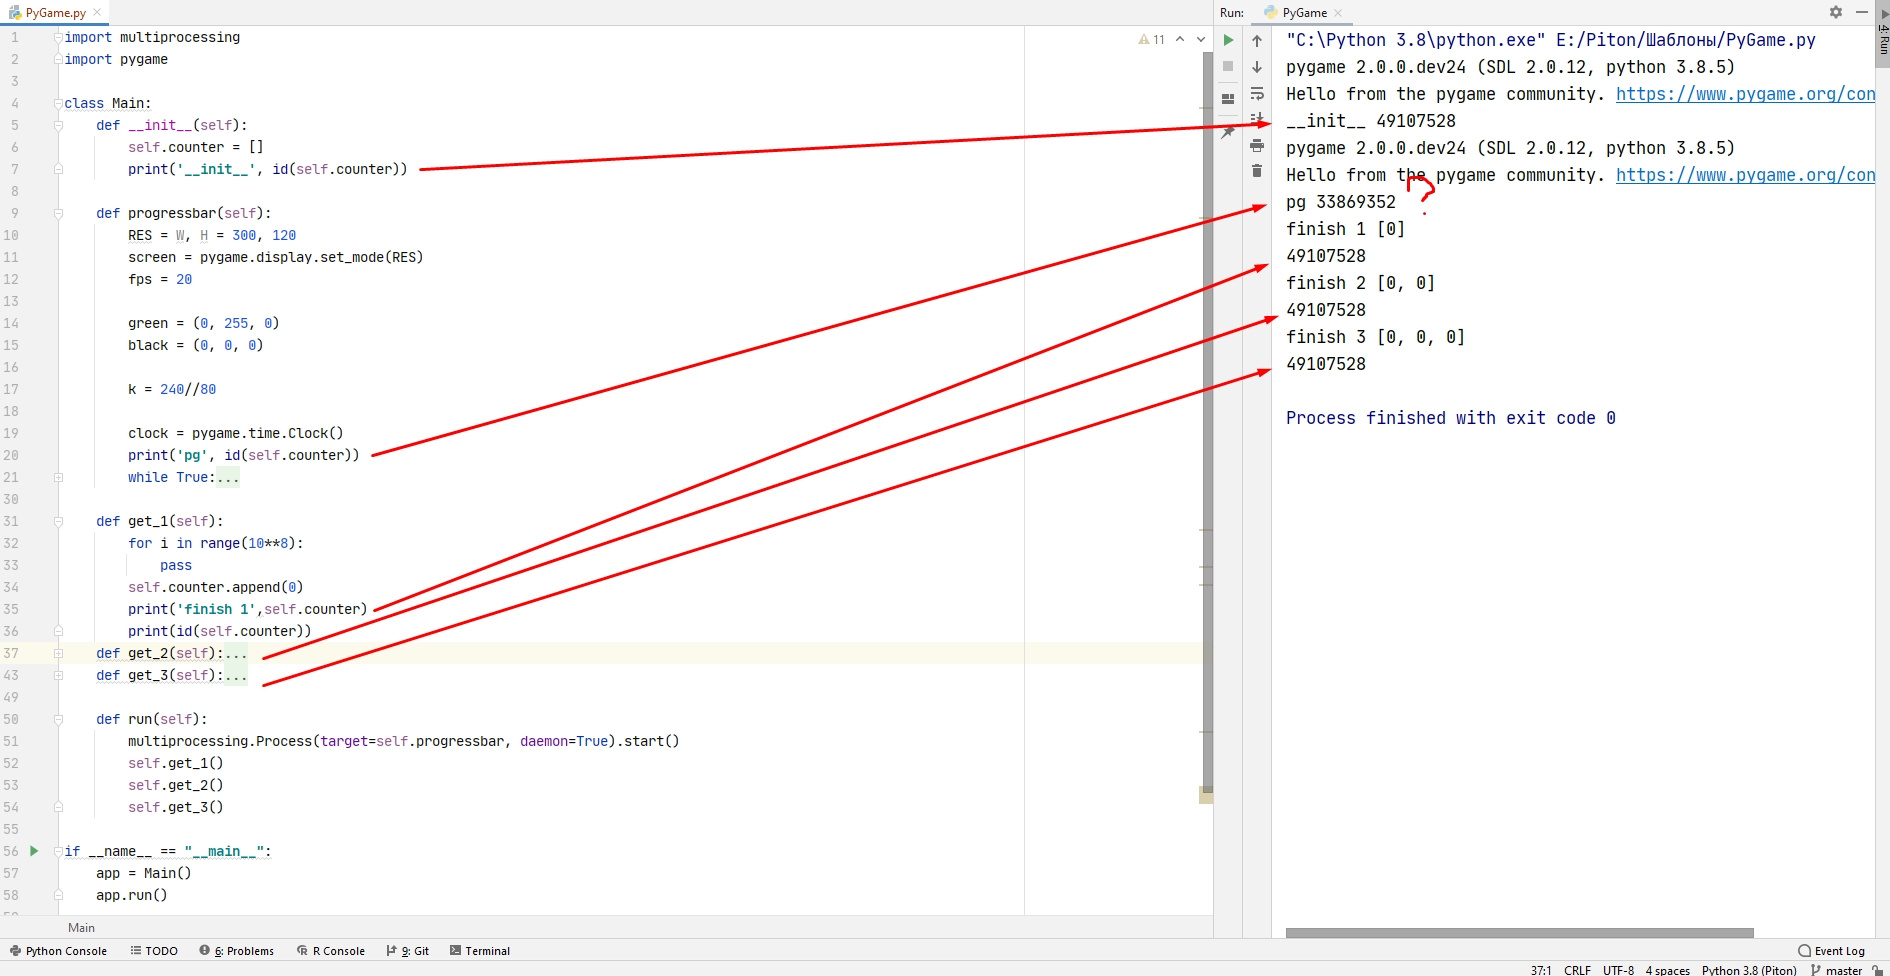Place cursor on 'app = Main()' line
Screen dimensions: 1890x976
[x=143, y=873]
